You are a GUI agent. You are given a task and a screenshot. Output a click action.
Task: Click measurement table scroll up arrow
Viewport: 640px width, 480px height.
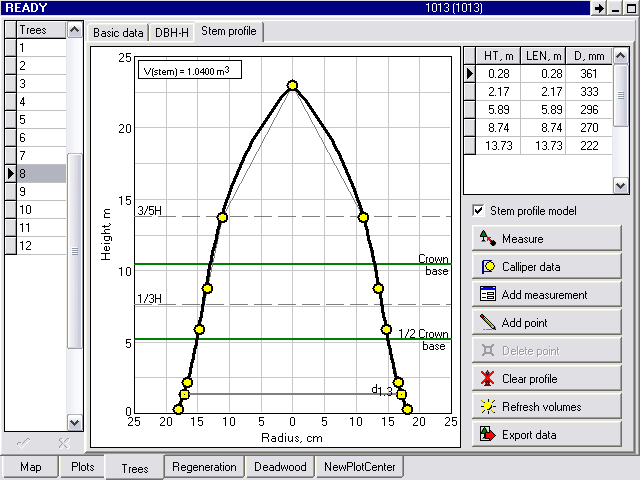(620, 56)
